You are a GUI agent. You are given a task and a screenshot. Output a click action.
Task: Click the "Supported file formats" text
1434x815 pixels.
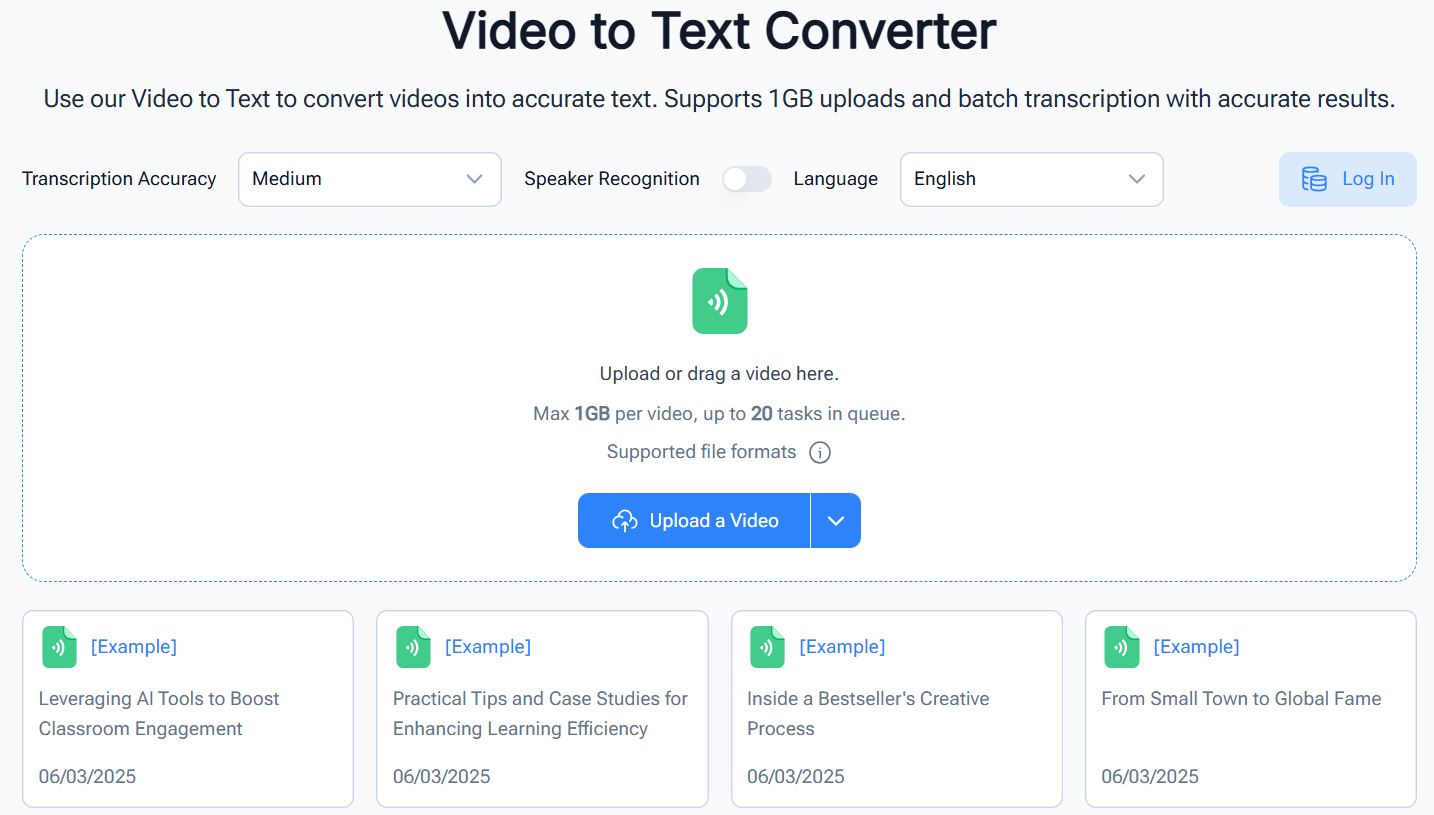(x=701, y=452)
